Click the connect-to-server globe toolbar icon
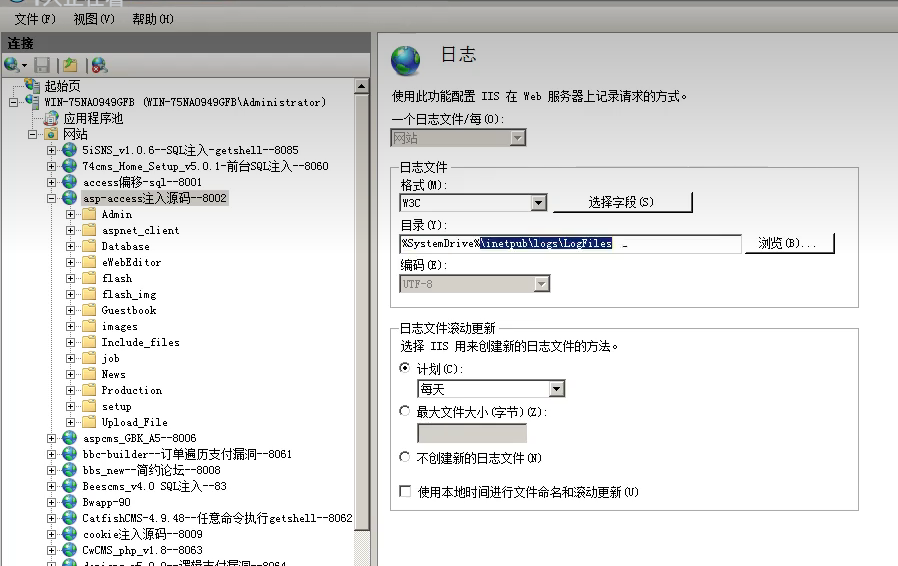This screenshot has height=566, width=898. (x=12, y=65)
